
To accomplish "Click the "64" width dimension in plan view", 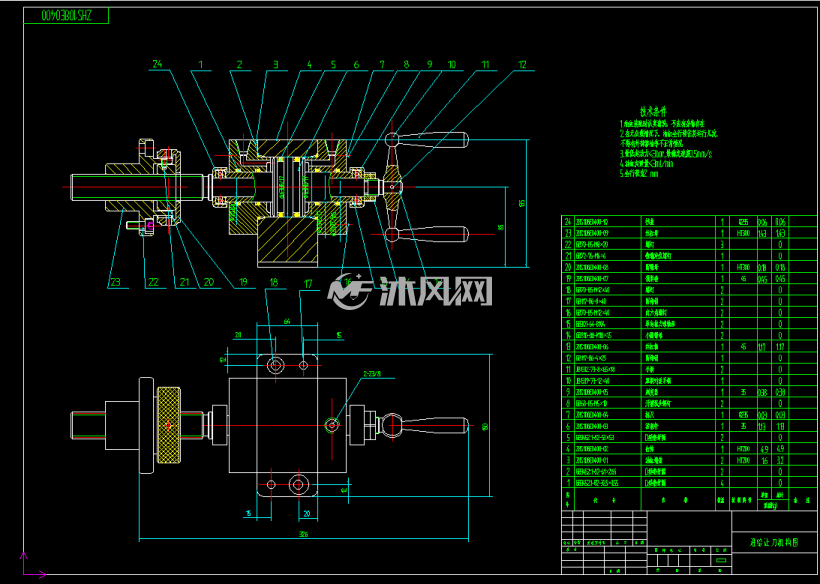I will (287, 320).
